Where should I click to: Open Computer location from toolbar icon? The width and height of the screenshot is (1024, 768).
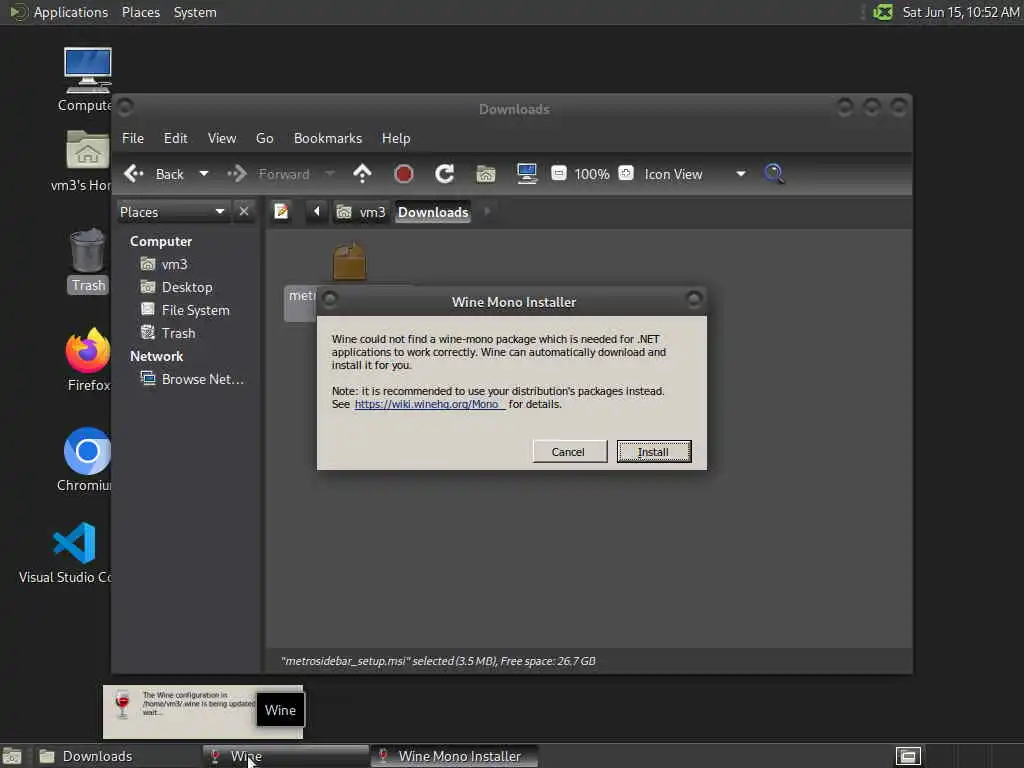coord(527,174)
